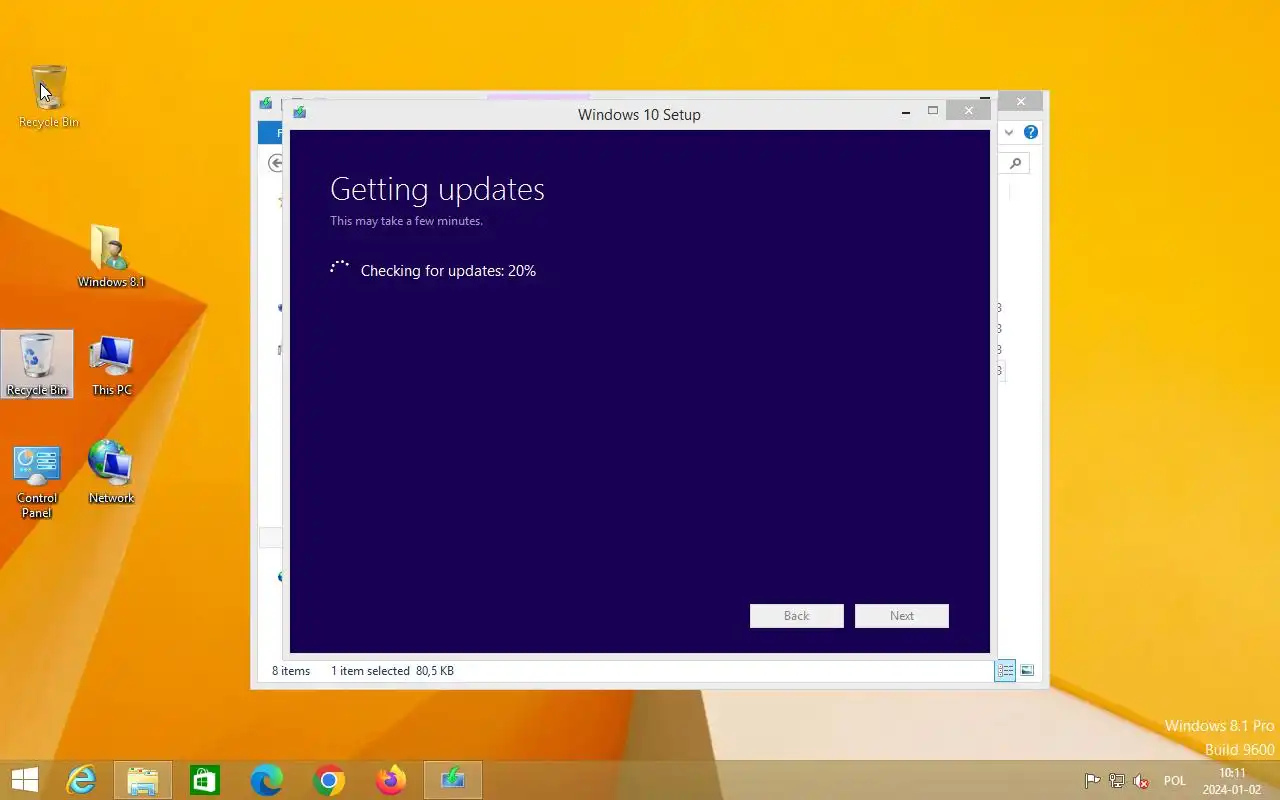Screen dimensions: 1280x800
Task: Click the muted volume tray icon
Action: tap(1141, 781)
